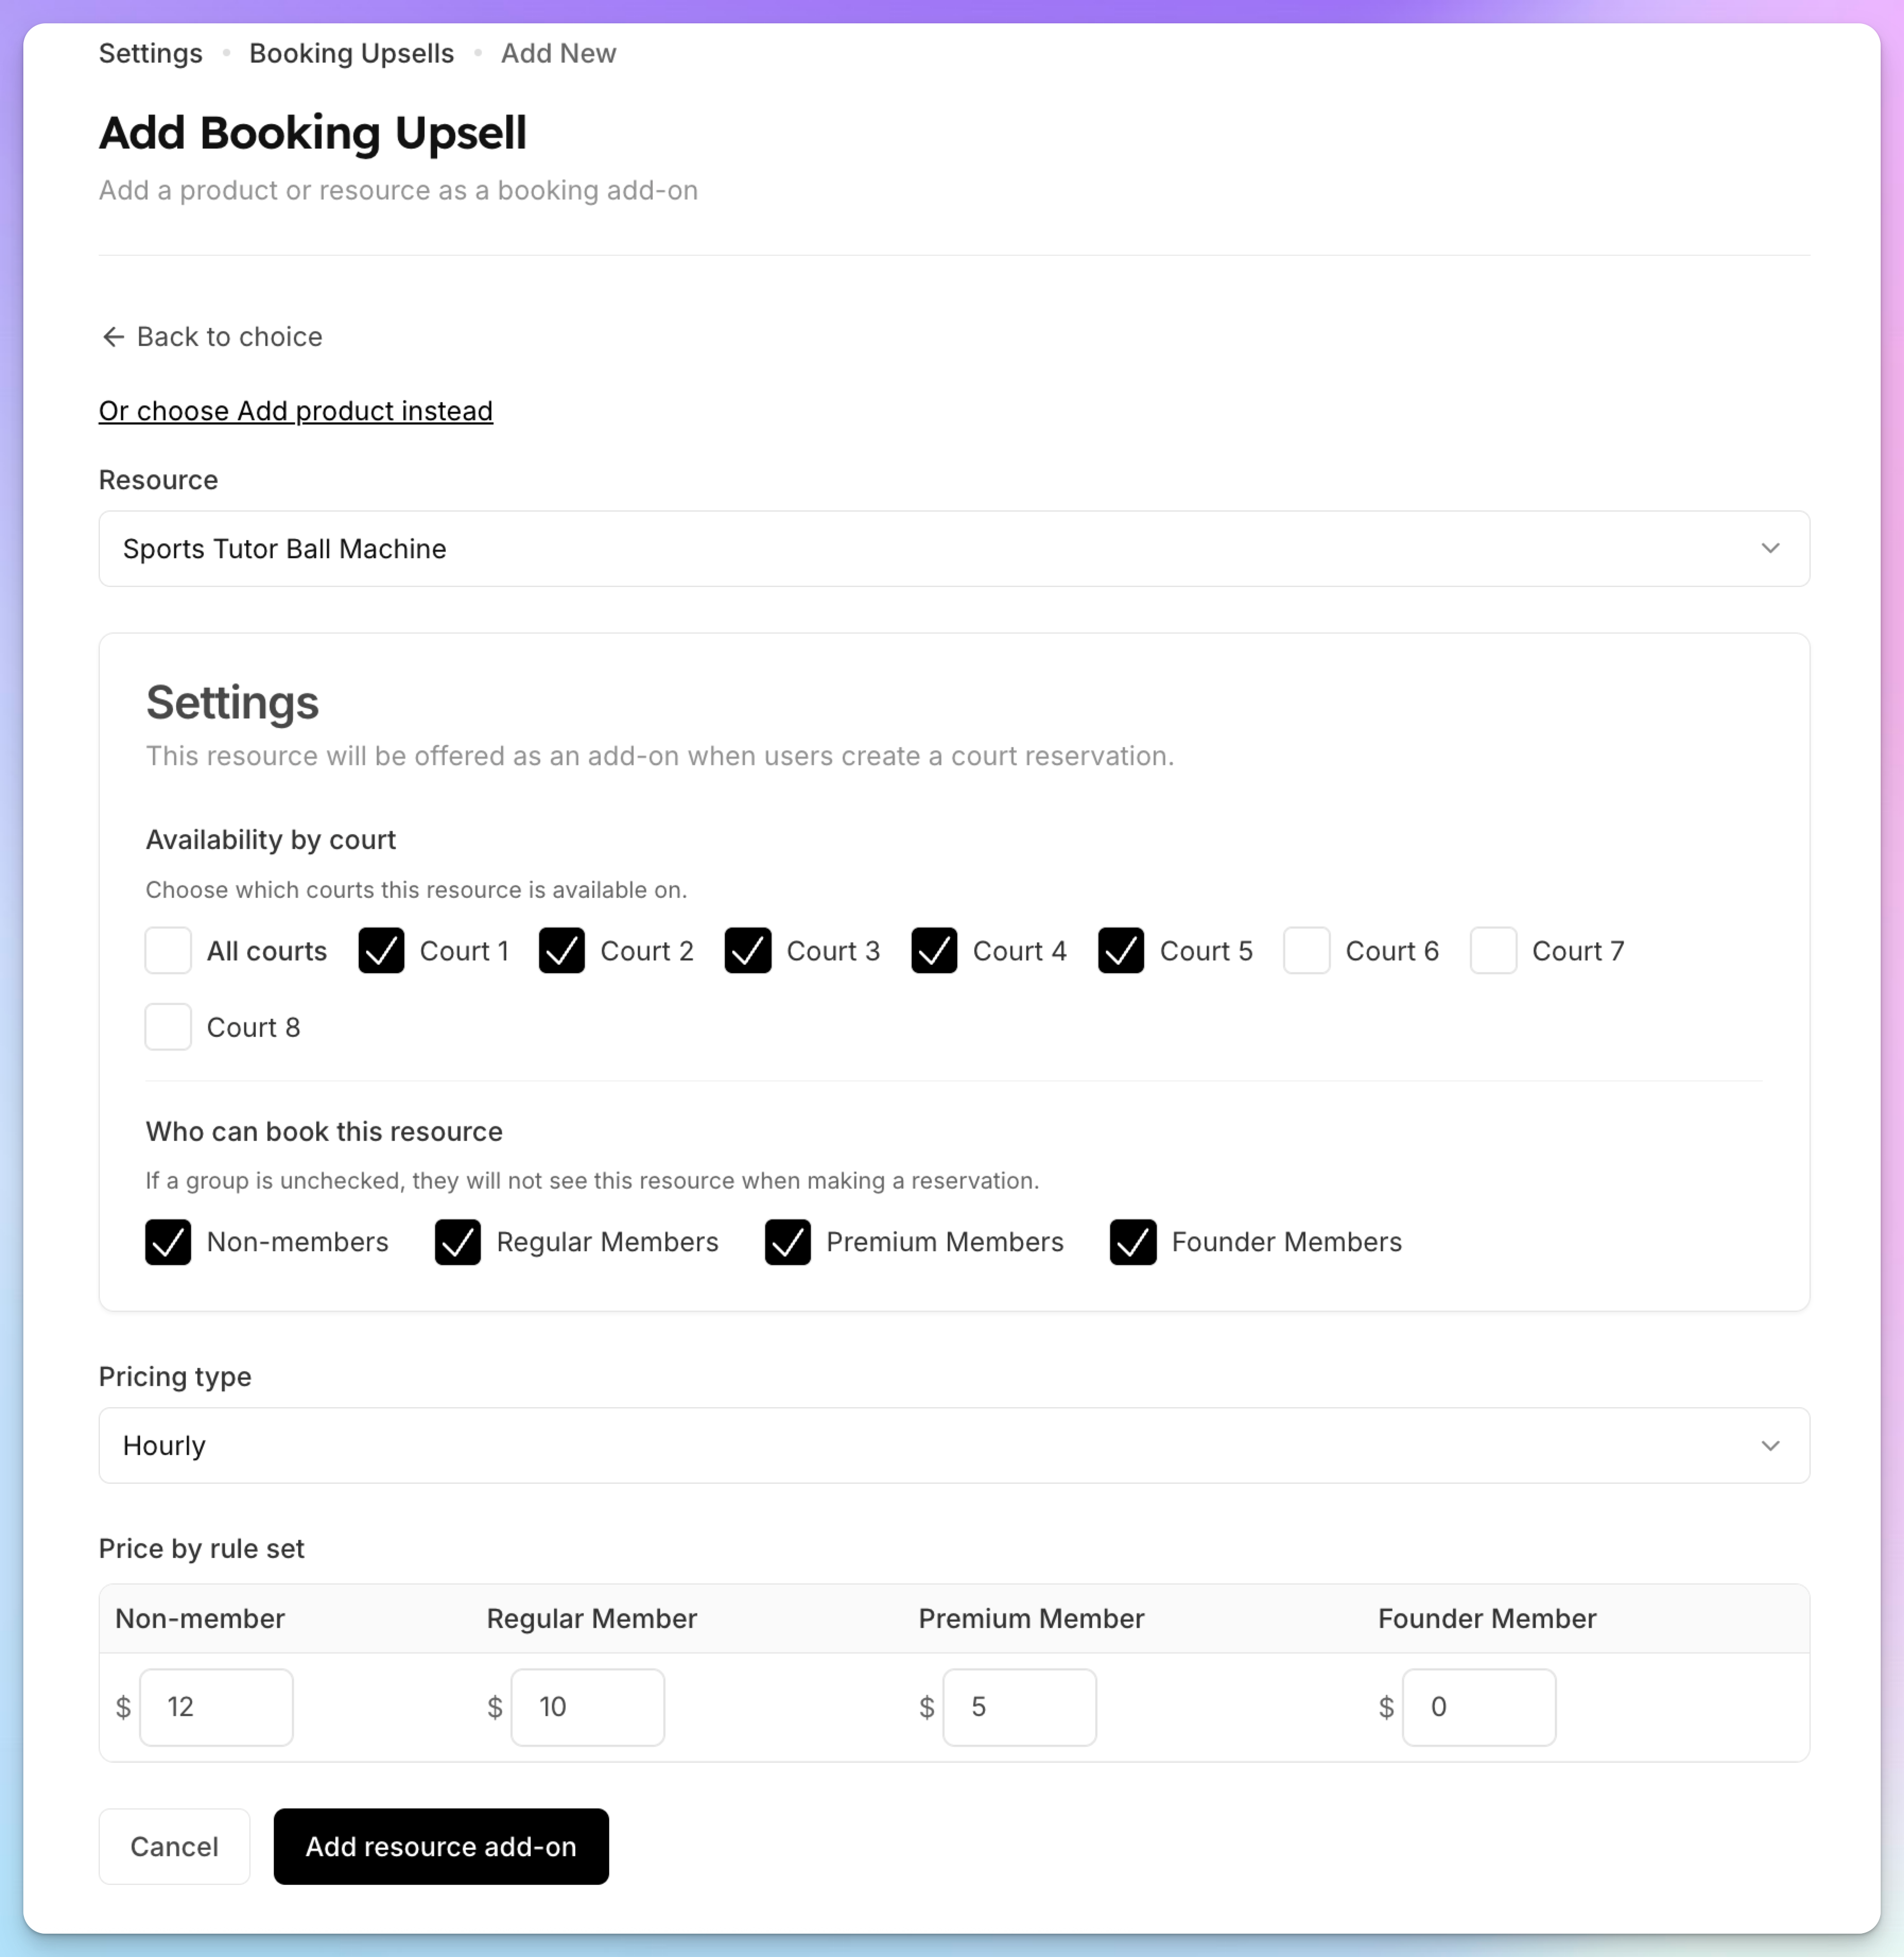Select the Sports Tutor Ball Machine combo box
Screen dimensions: 1904x1957
[x=954, y=549]
